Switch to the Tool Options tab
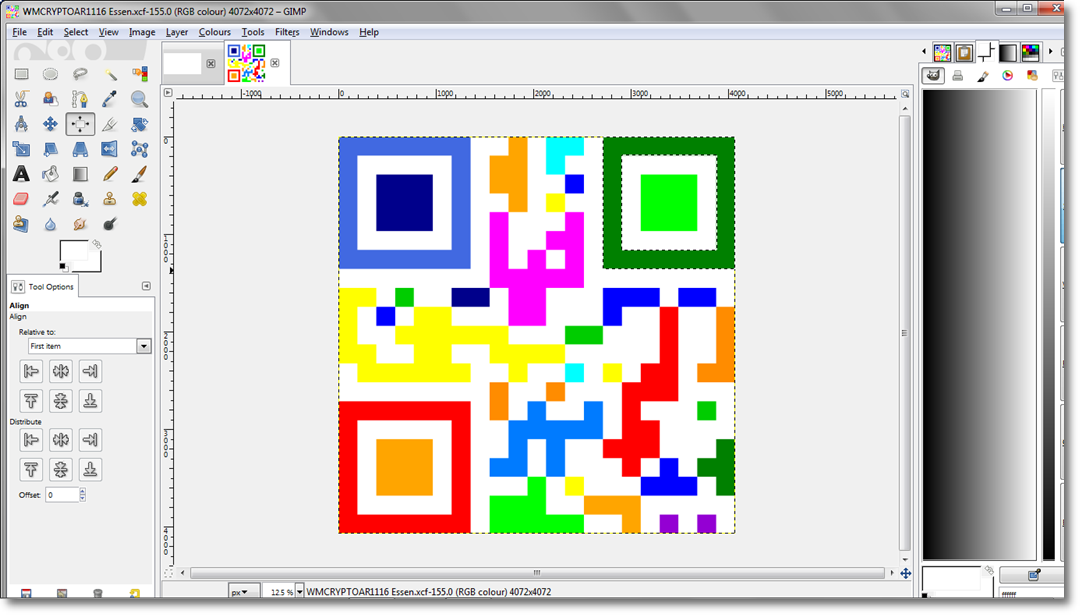Image resolution: width=1080 pixels, height=615 pixels. tap(43, 286)
